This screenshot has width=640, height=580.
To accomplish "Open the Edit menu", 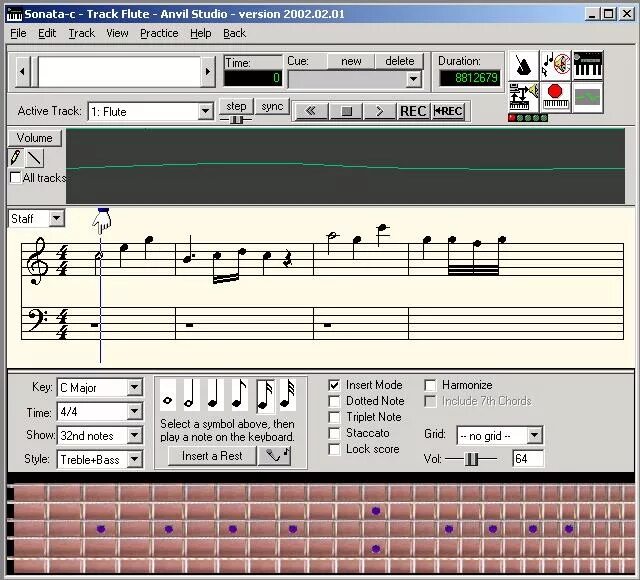I will click(x=47, y=33).
